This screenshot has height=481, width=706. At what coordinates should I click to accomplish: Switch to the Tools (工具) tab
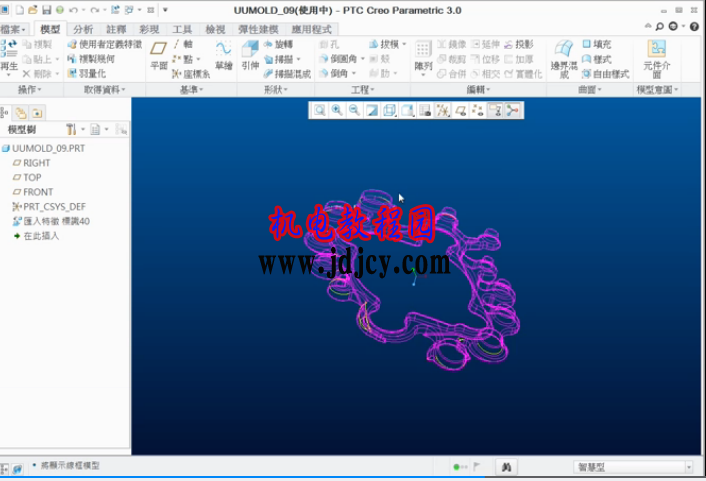tap(182, 30)
